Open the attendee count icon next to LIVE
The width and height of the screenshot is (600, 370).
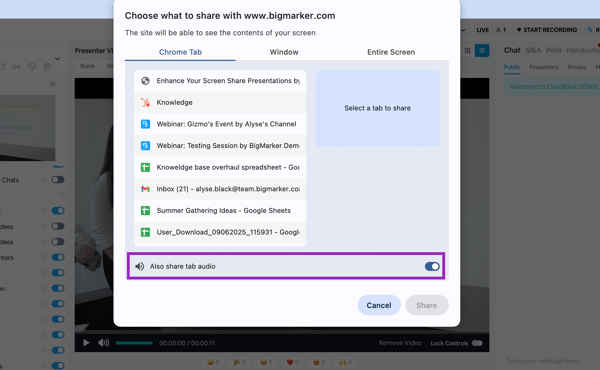click(x=501, y=30)
